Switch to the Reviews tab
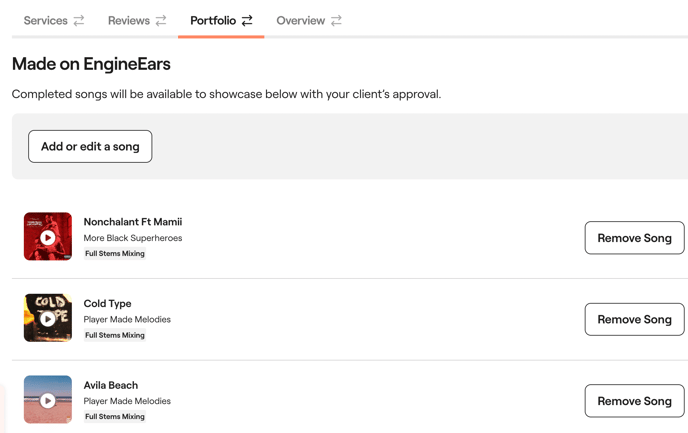Image resolution: width=688 pixels, height=433 pixels. point(128,21)
